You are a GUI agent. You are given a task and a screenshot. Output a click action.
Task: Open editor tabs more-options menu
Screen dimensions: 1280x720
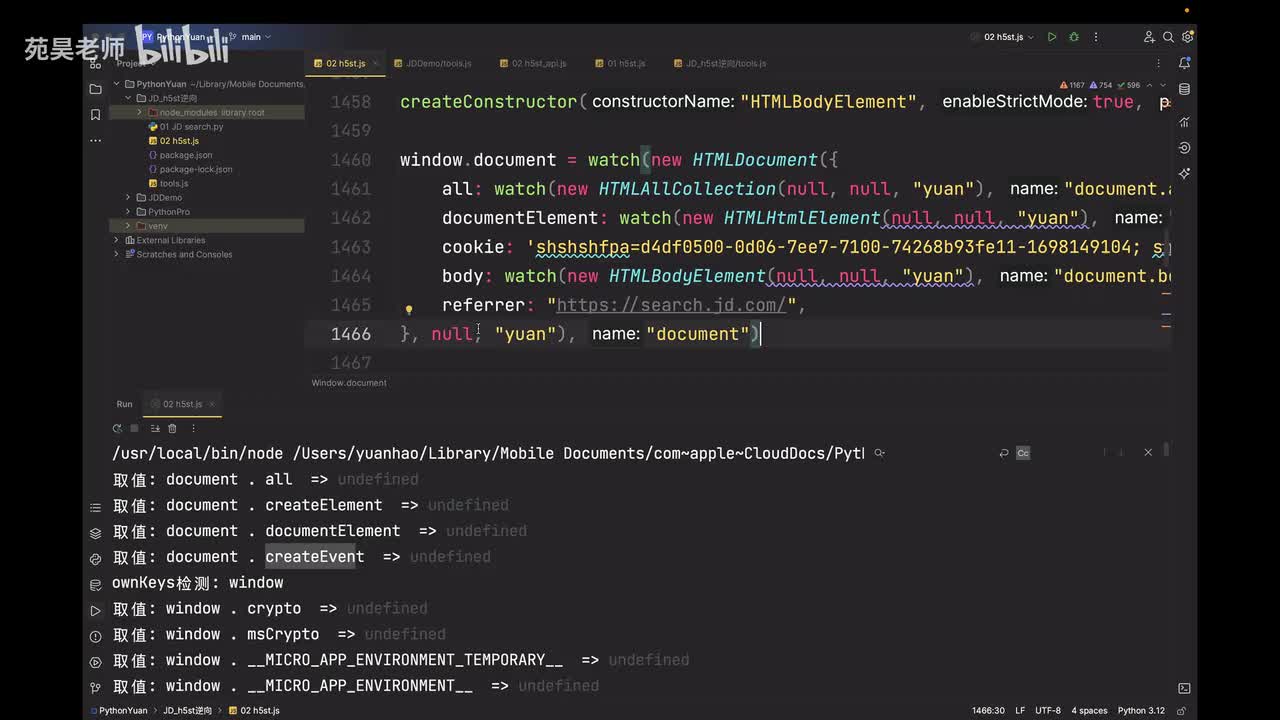(x=1161, y=63)
